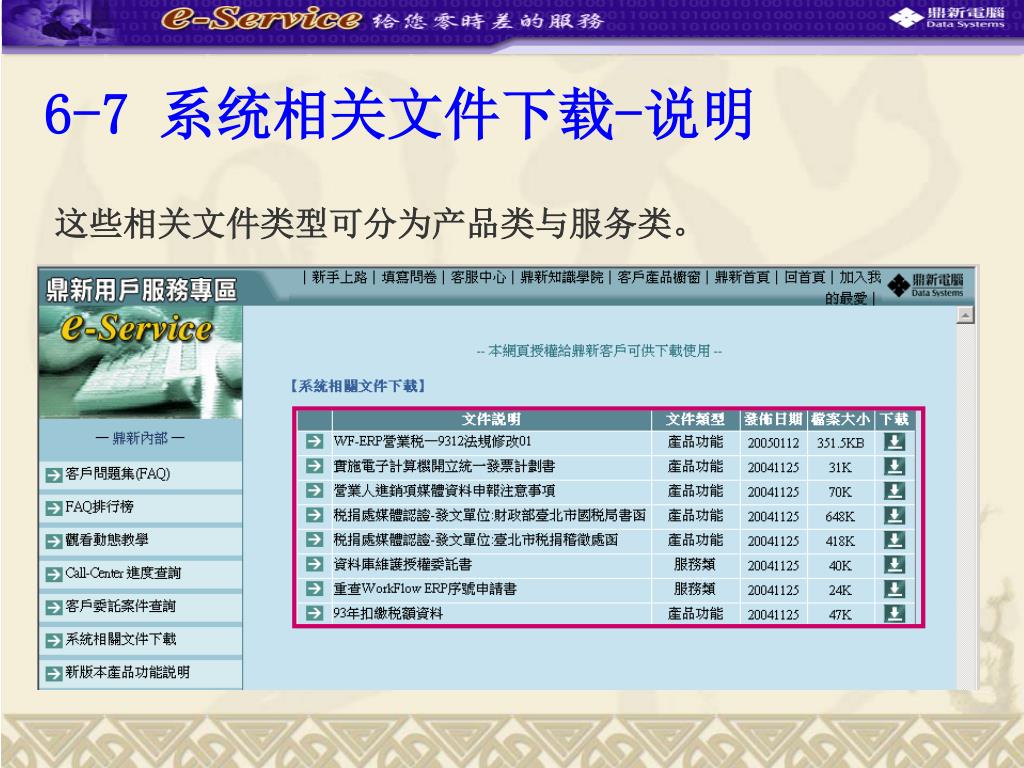Click arrow icon beside 客戶問題集(FAQ)
The height and width of the screenshot is (768, 1024).
pyautogui.click(x=54, y=475)
